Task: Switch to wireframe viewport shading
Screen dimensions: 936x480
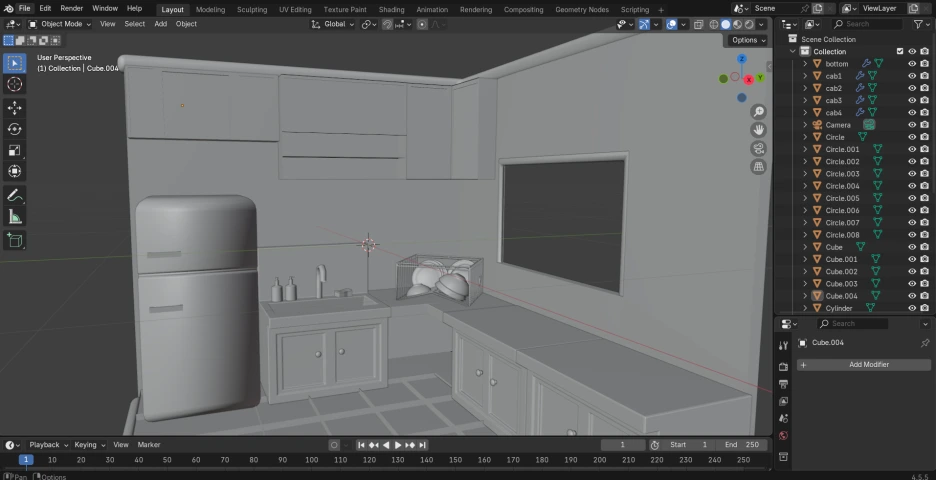Action: [713, 24]
